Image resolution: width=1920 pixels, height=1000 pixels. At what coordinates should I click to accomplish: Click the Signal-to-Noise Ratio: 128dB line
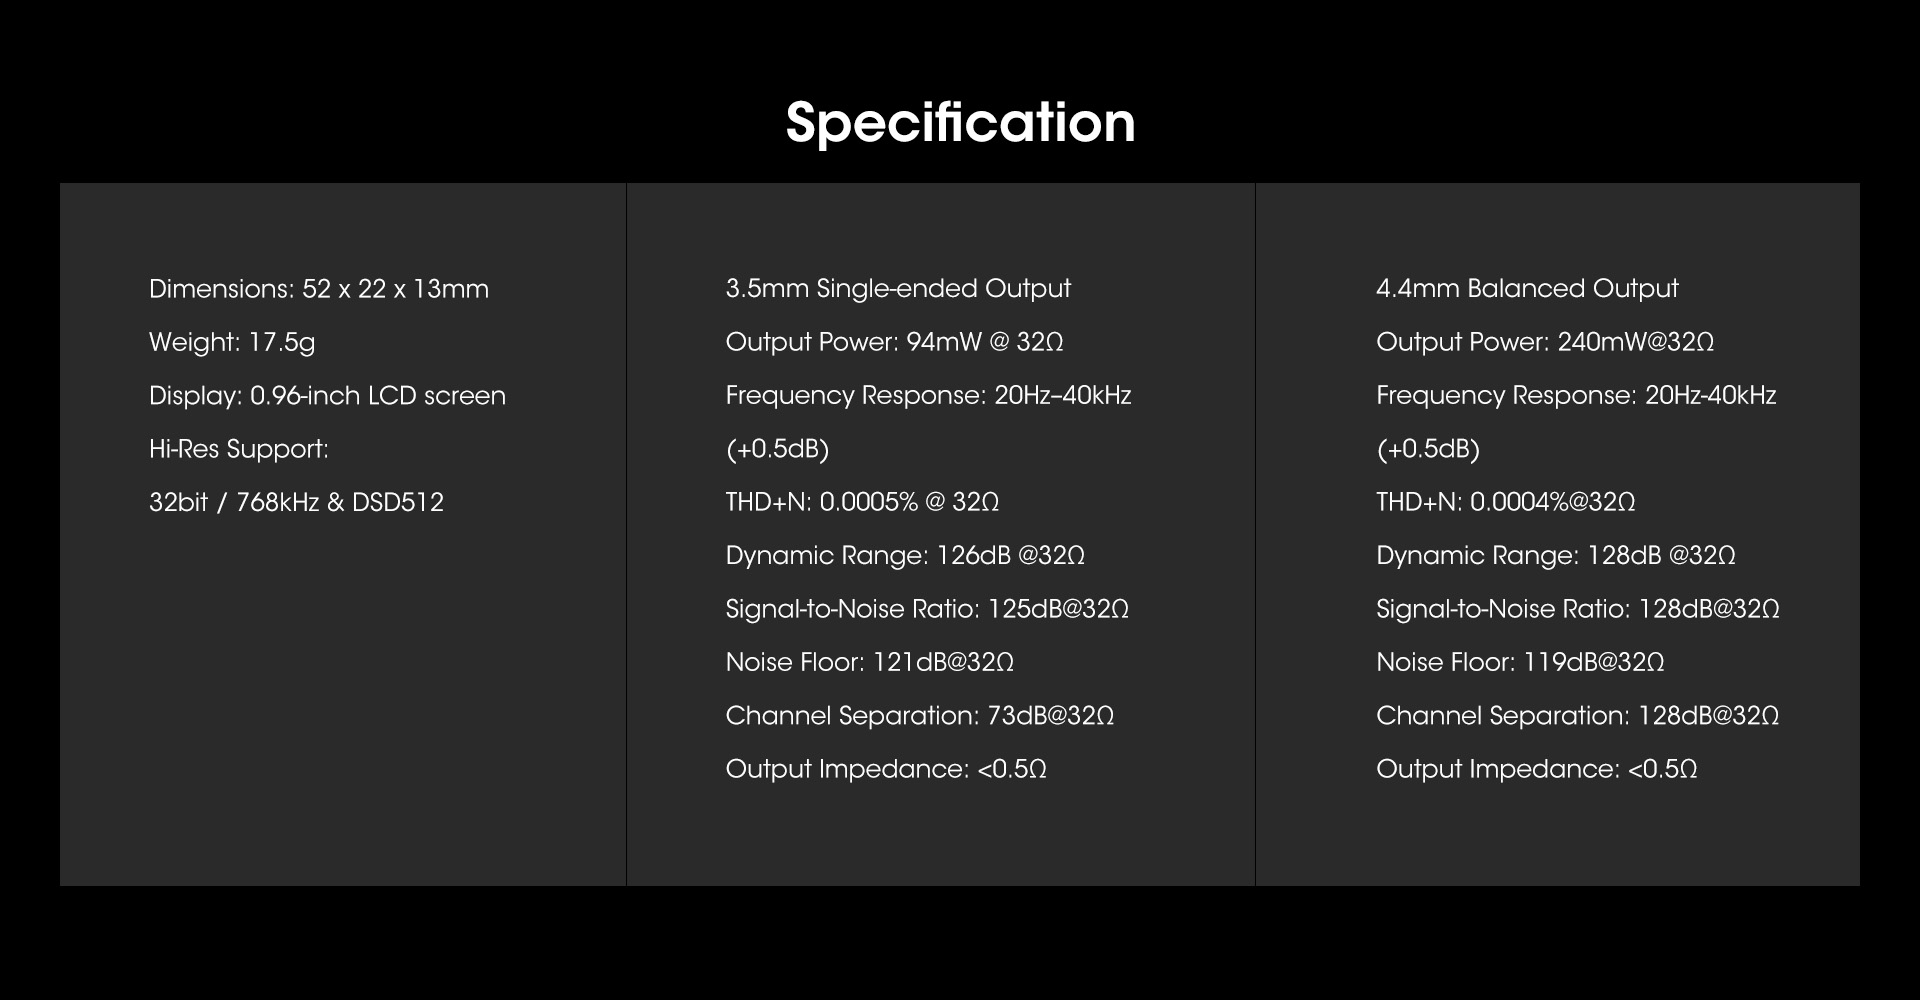(x=1578, y=609)
